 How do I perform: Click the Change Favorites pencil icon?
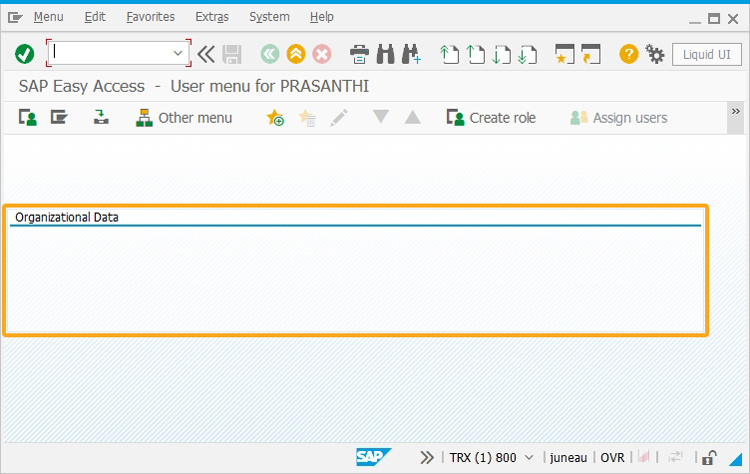tap(339, 118)
